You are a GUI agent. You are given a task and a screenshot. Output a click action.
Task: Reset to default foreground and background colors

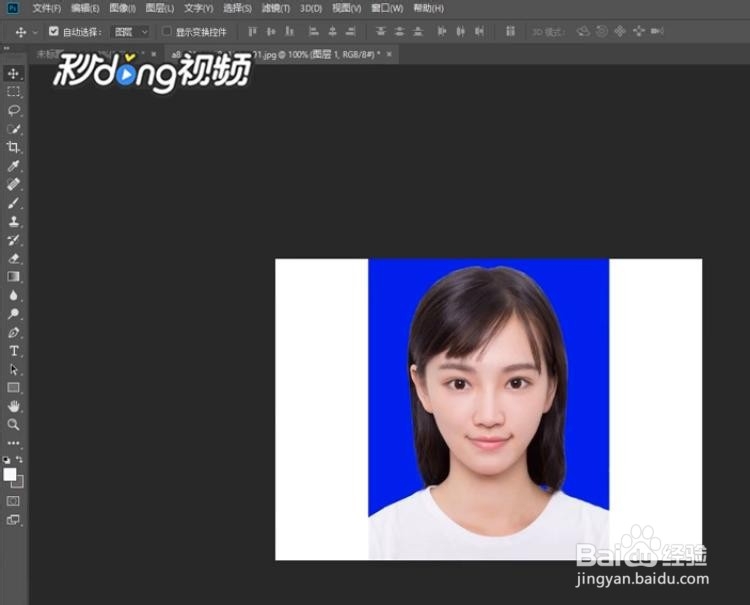click(x=6, y=460)
